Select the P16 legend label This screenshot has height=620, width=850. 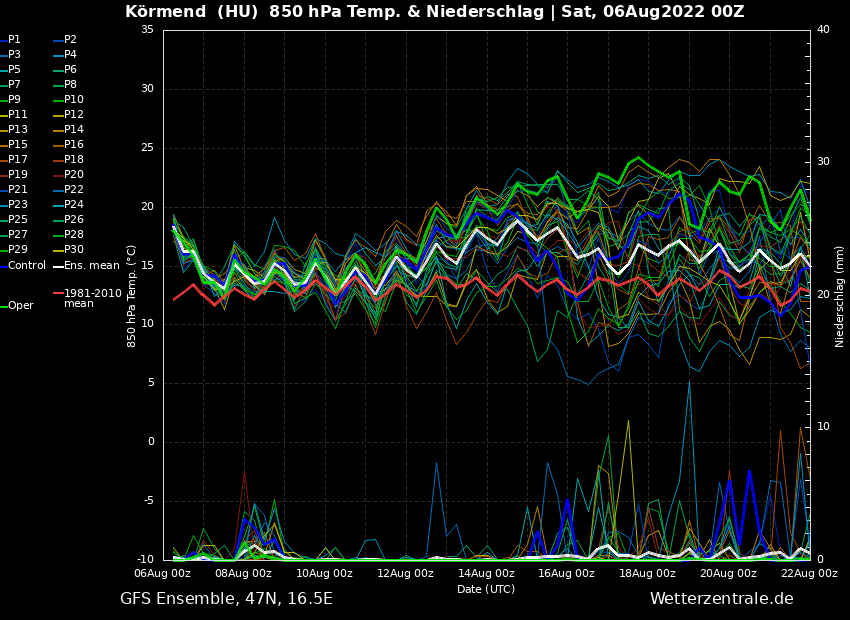(x=74, y=145)
